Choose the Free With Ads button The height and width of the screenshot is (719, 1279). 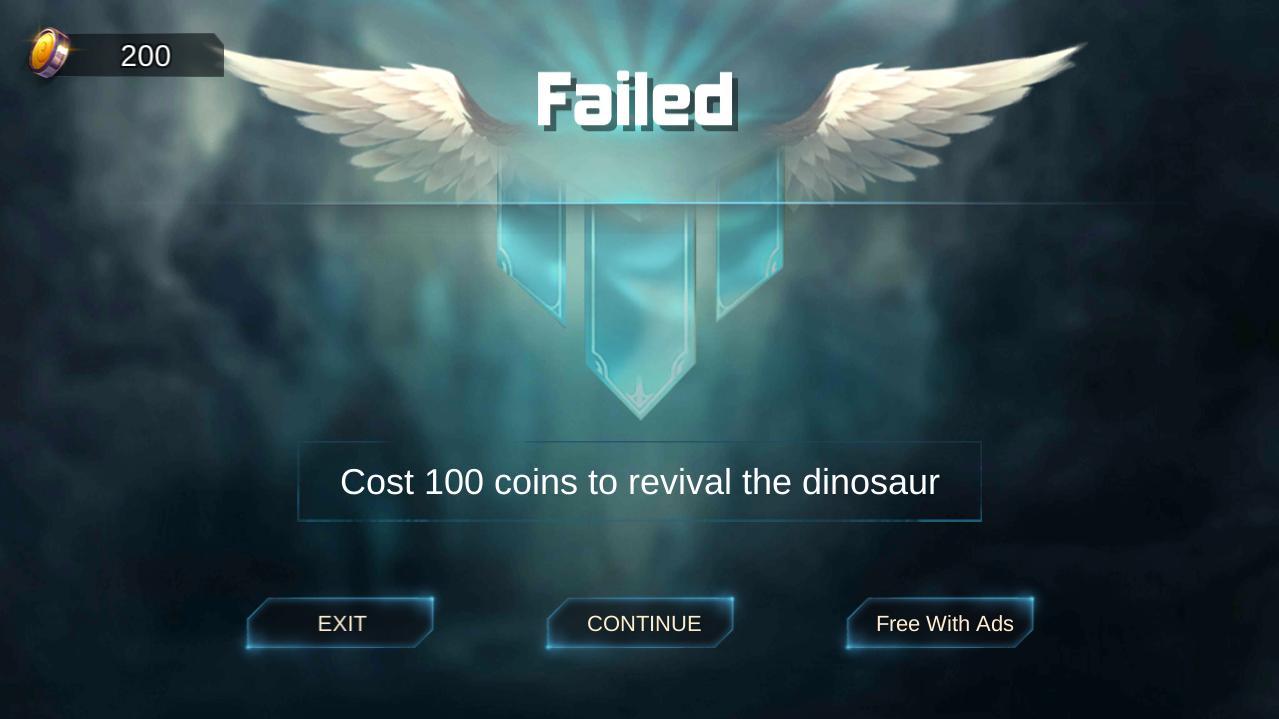940,623
